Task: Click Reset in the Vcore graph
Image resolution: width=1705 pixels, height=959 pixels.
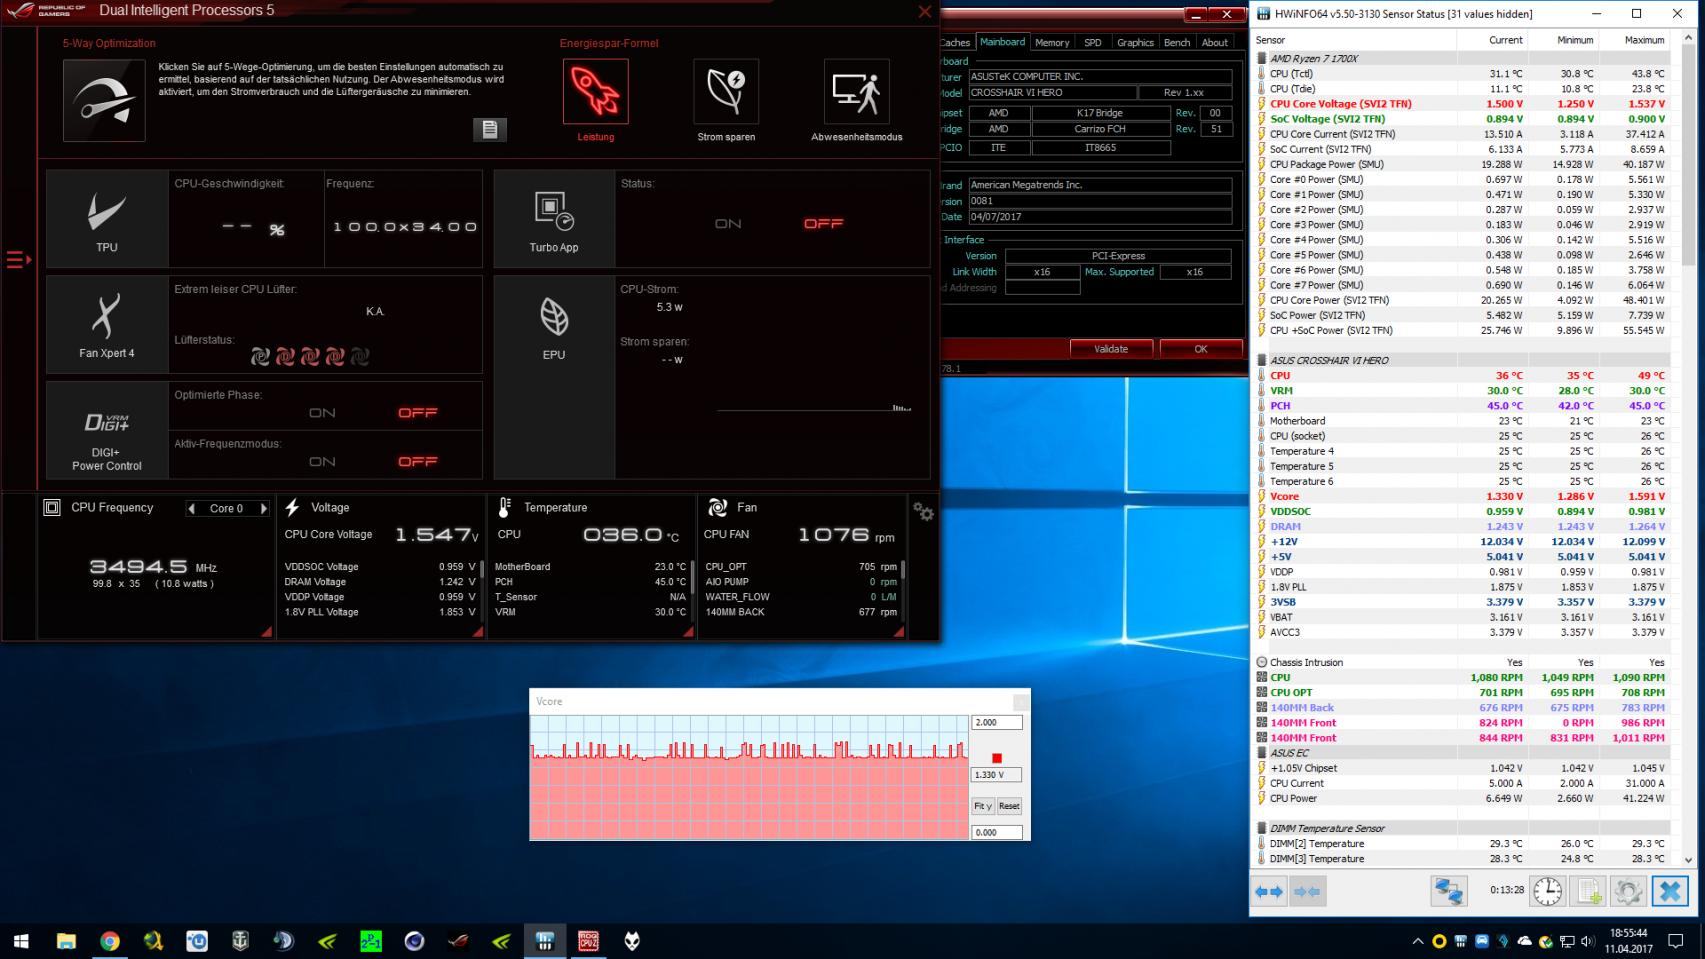Action: [1009, 806]
